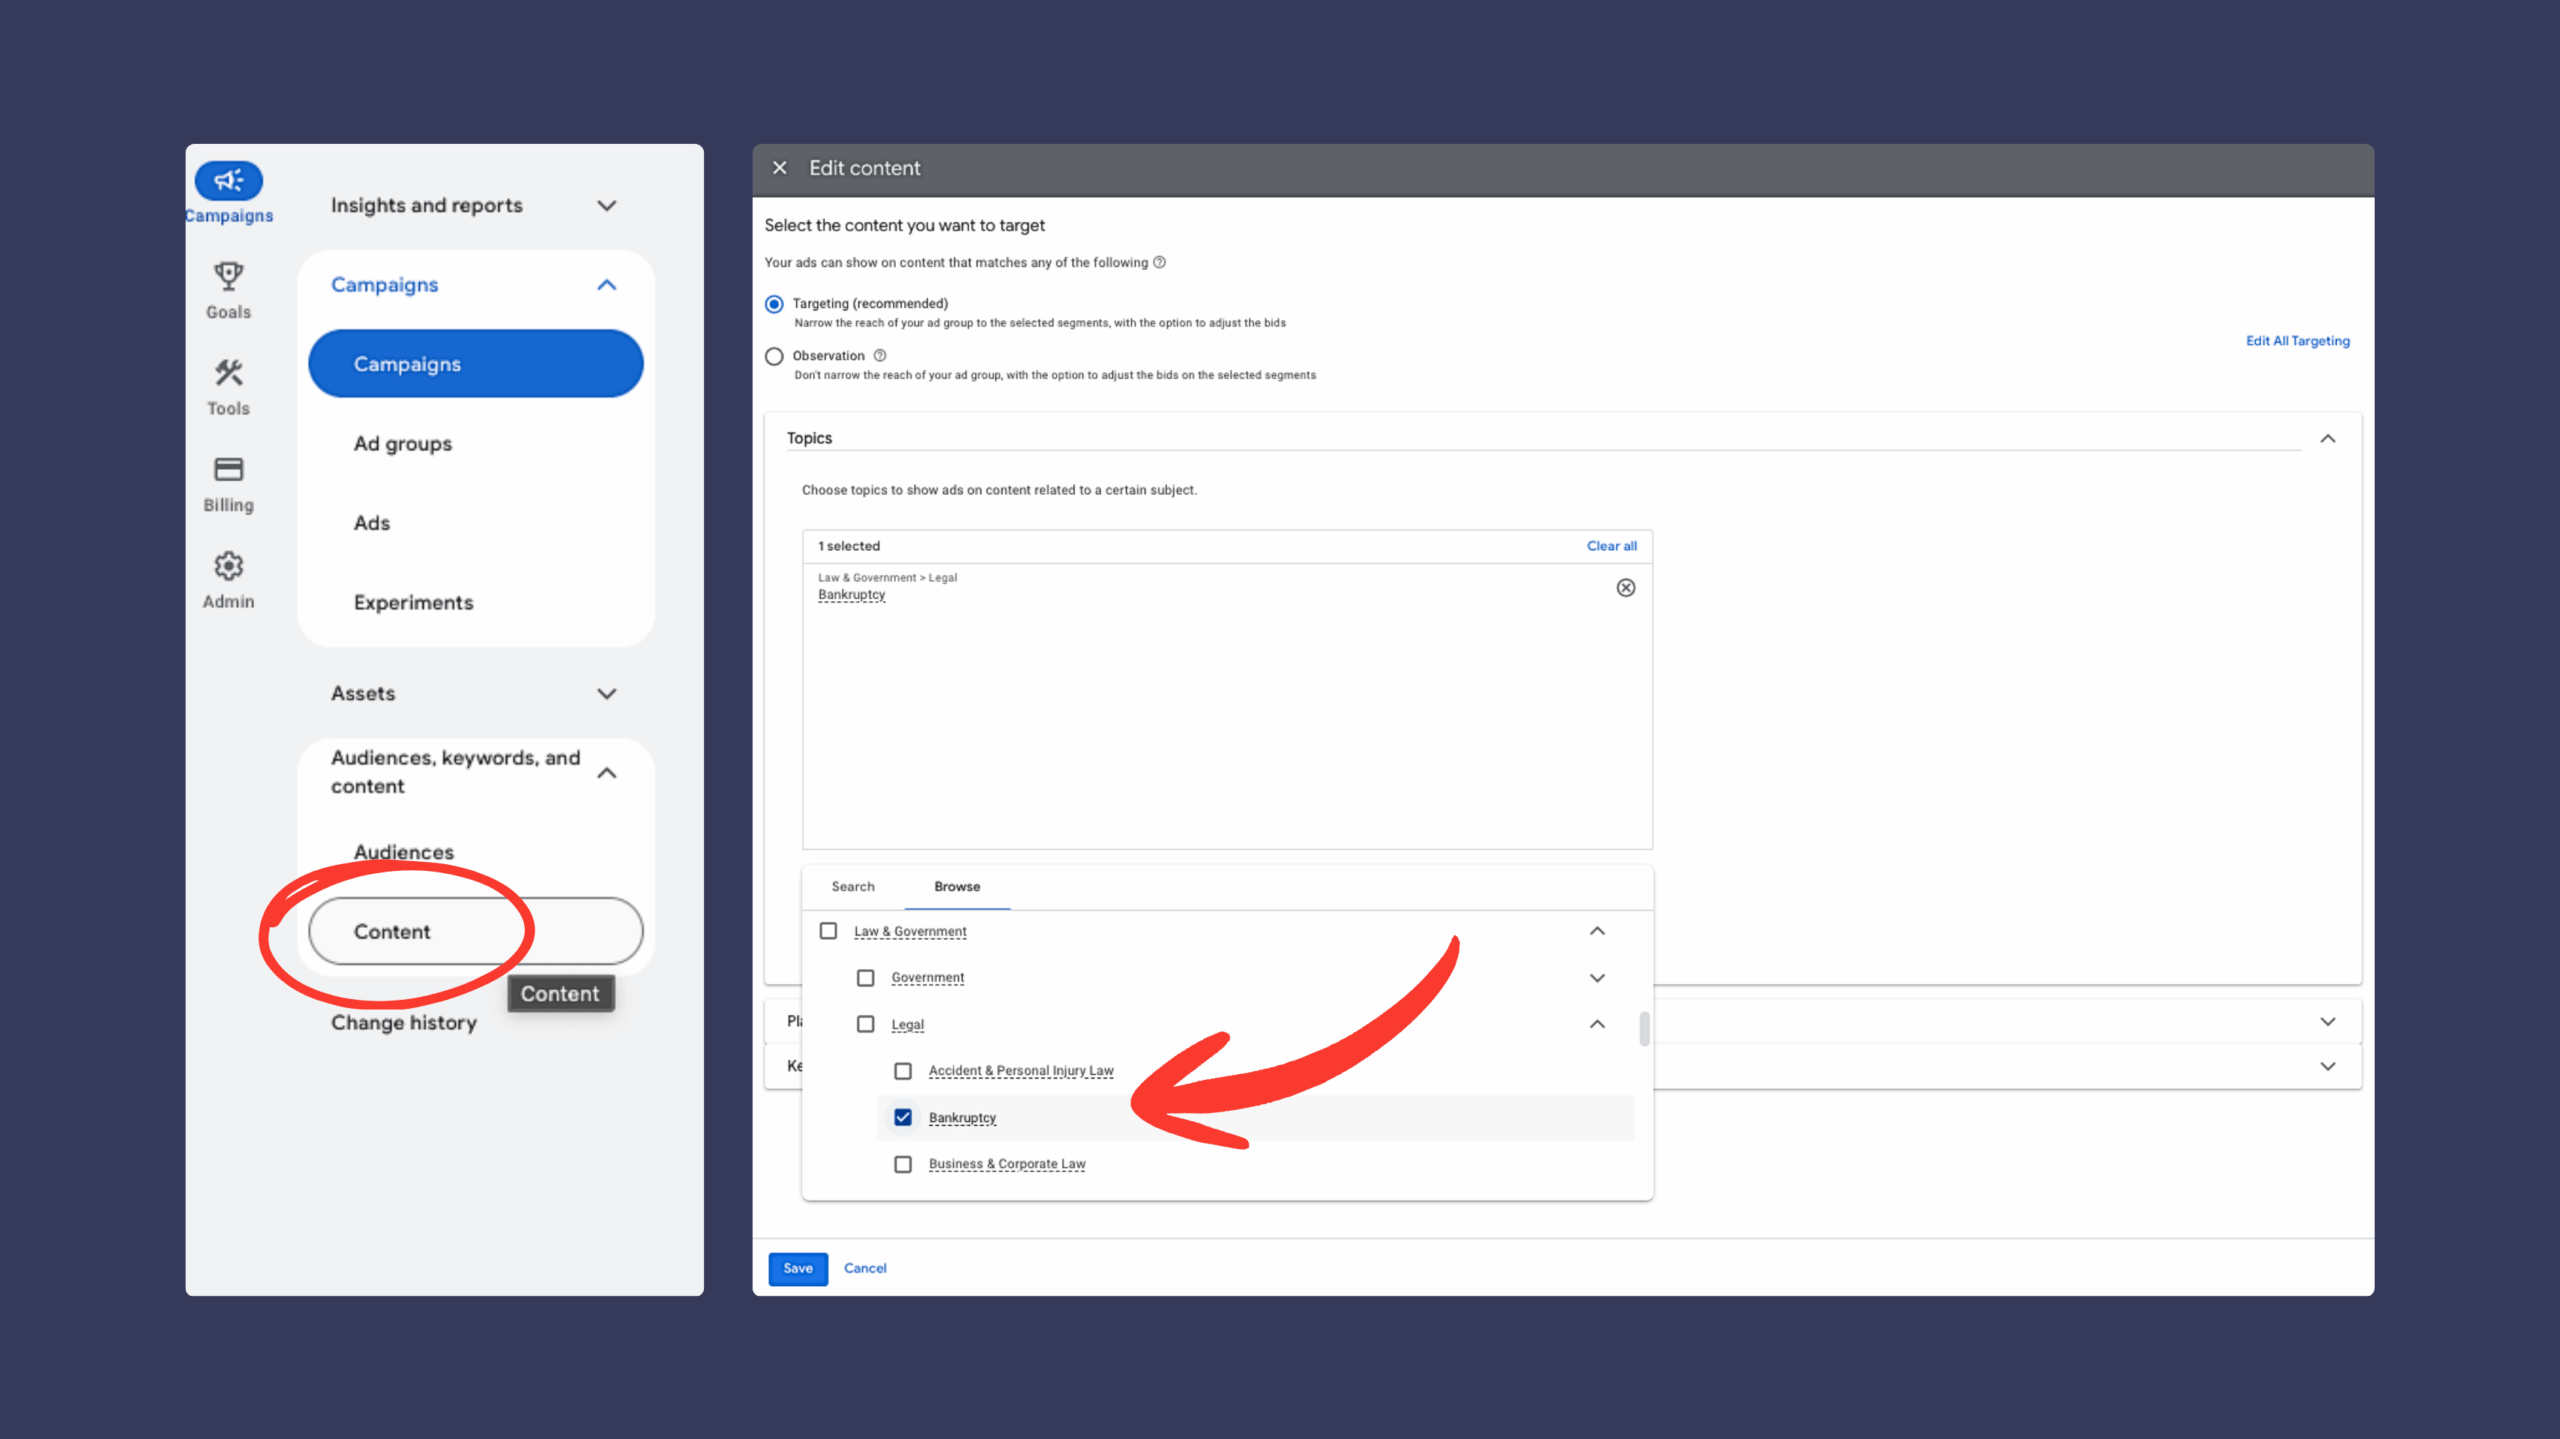Close the Edit content panel
Viewport: 2560px width, 1439px height.
click(780, 168)
